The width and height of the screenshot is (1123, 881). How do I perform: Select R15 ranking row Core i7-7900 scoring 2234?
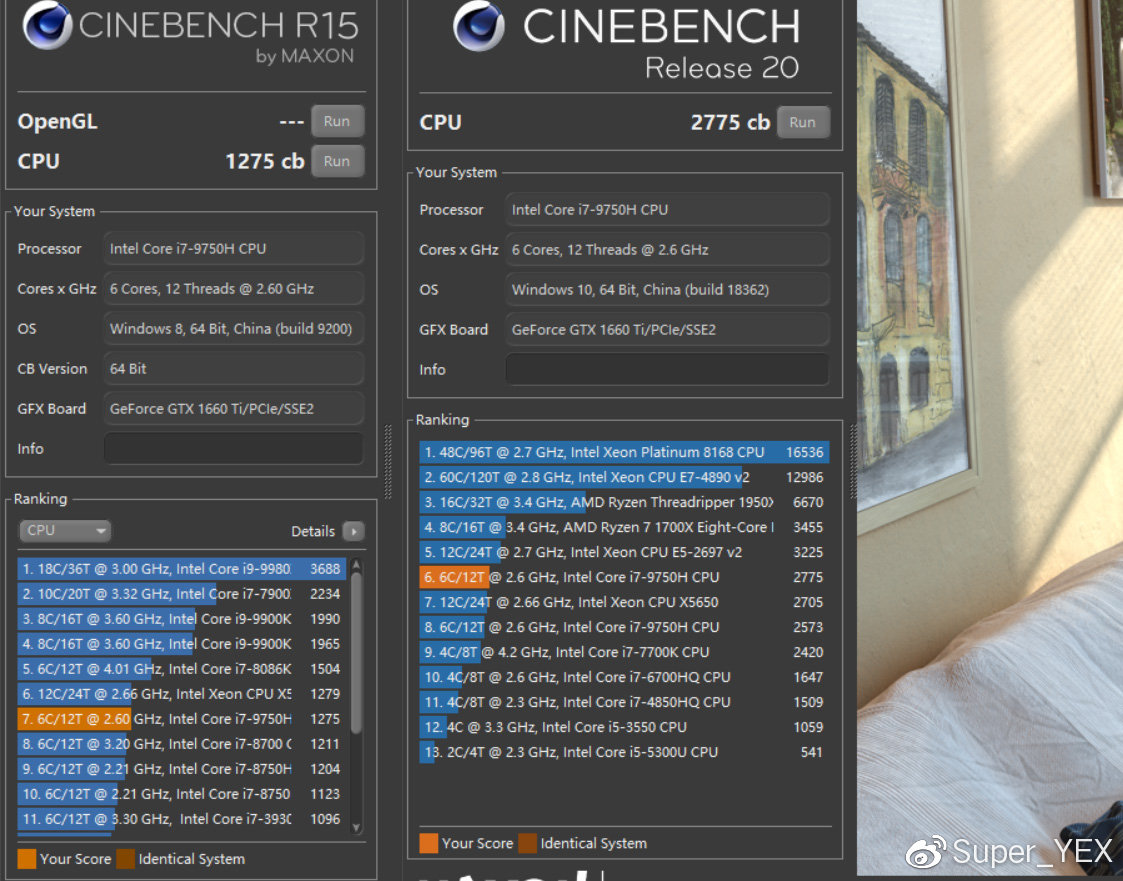[x=182, y=594]
